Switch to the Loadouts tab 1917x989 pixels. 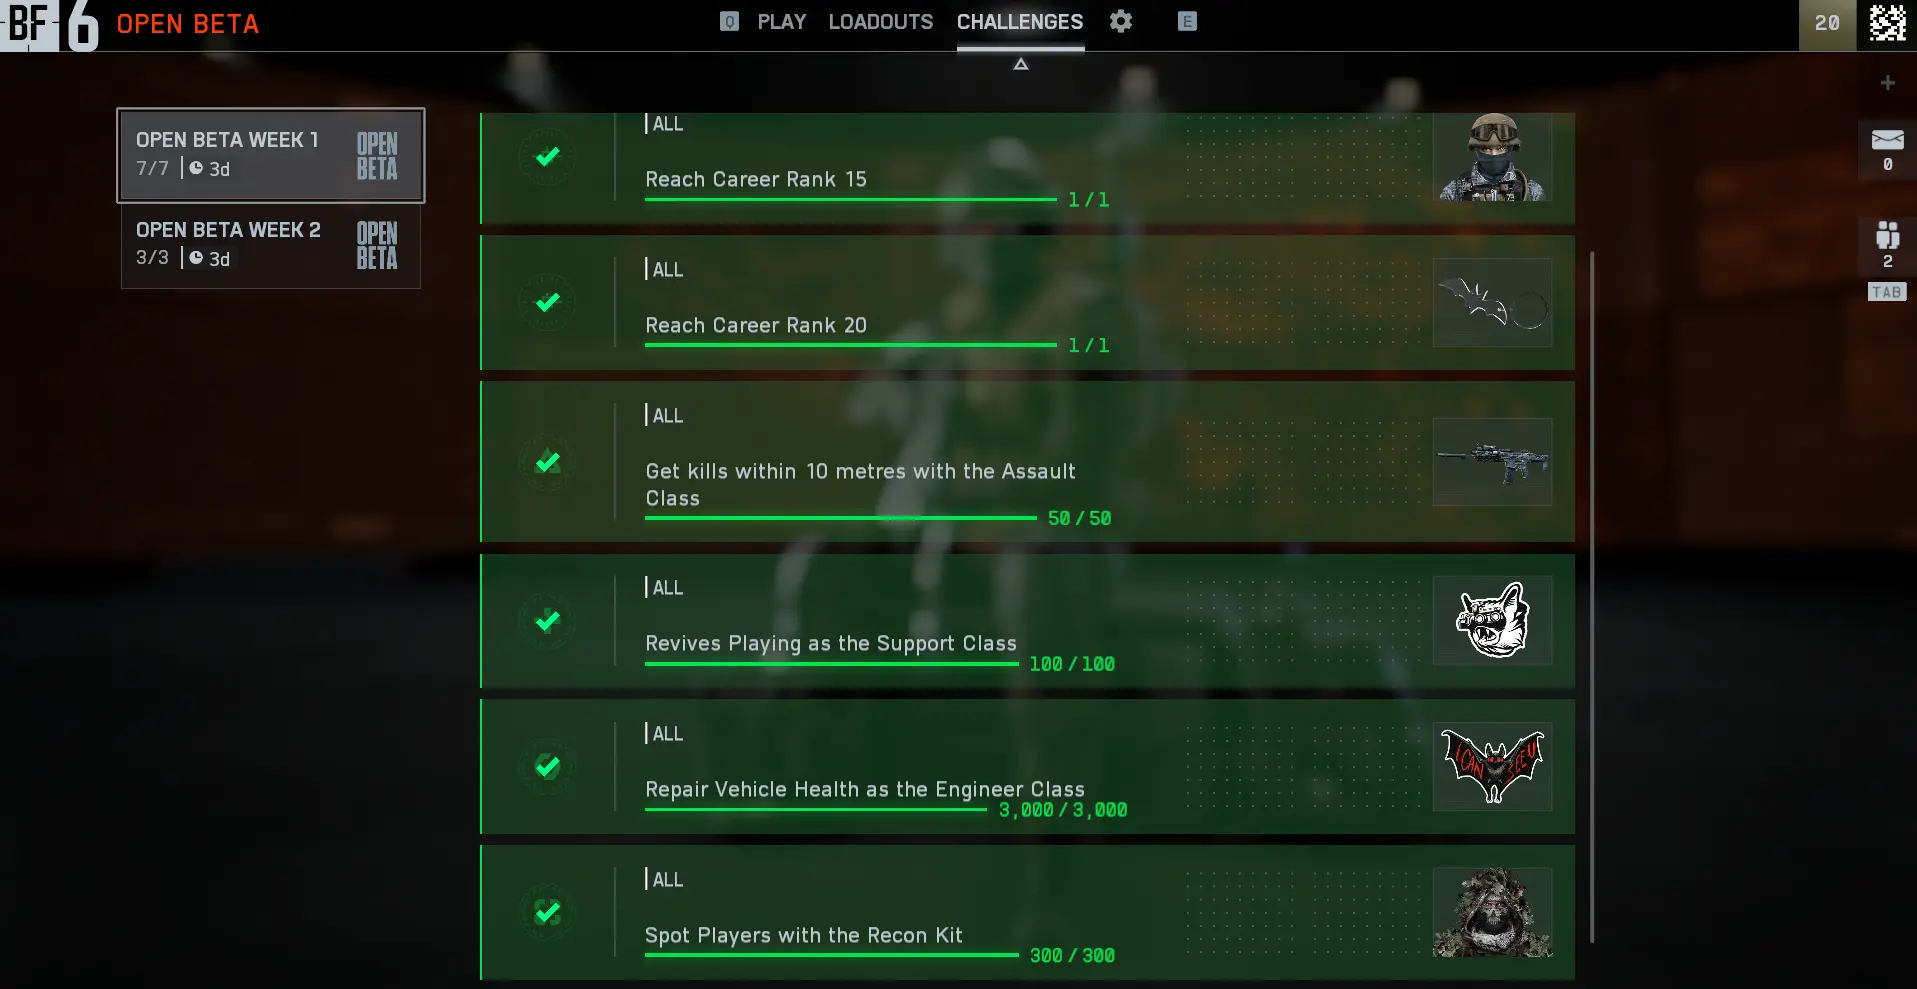(x=880, y=22)
